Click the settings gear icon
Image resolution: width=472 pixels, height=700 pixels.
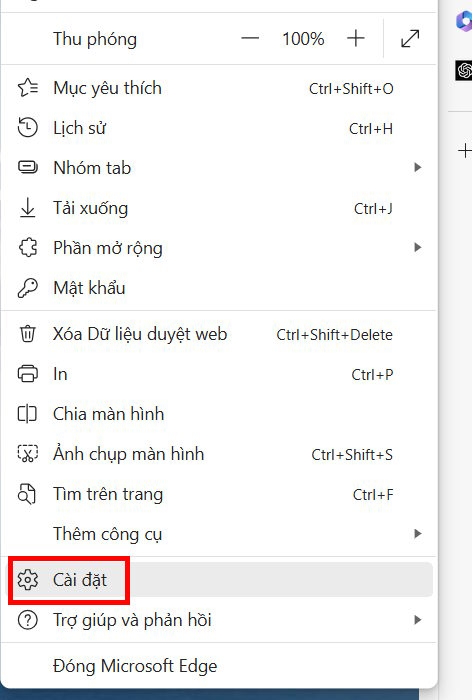tap(28, 580)
